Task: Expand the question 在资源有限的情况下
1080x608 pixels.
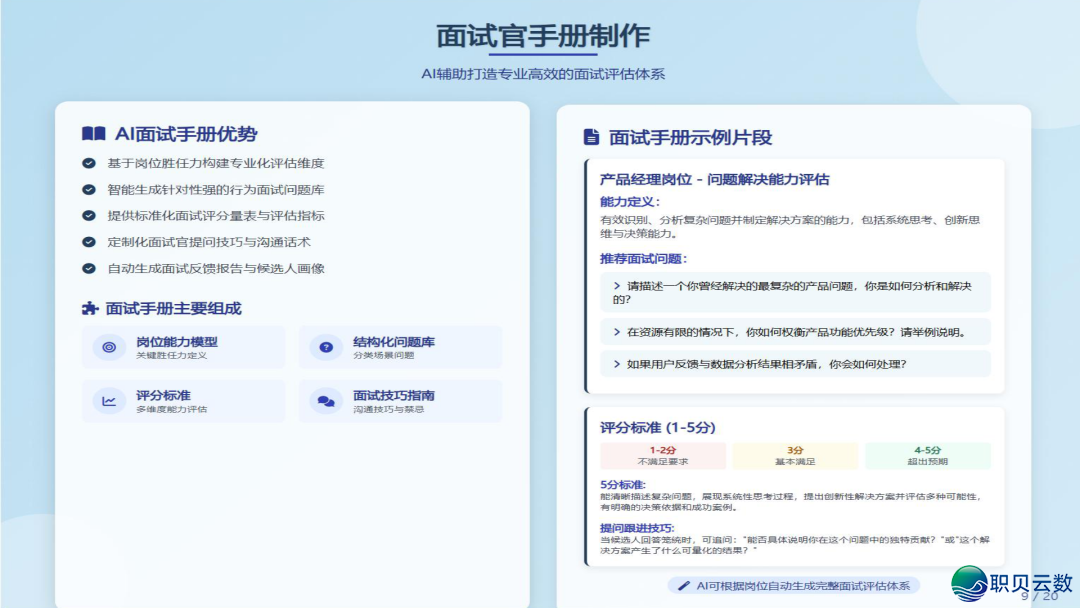Action: click(795, 332)
